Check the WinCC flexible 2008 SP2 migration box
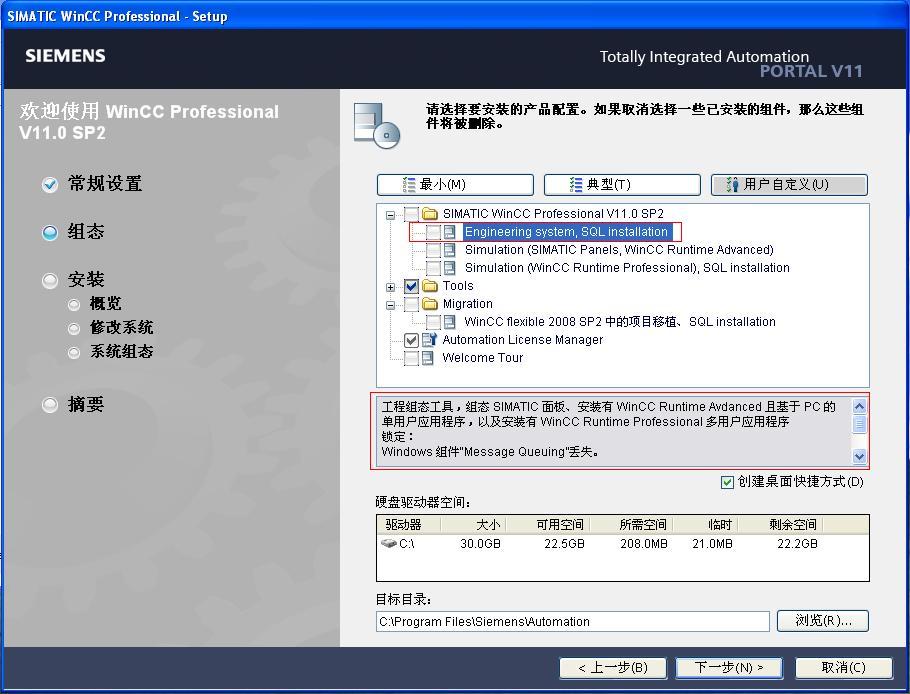This screenshot has height=694, width=910. [x=433, y=322]
